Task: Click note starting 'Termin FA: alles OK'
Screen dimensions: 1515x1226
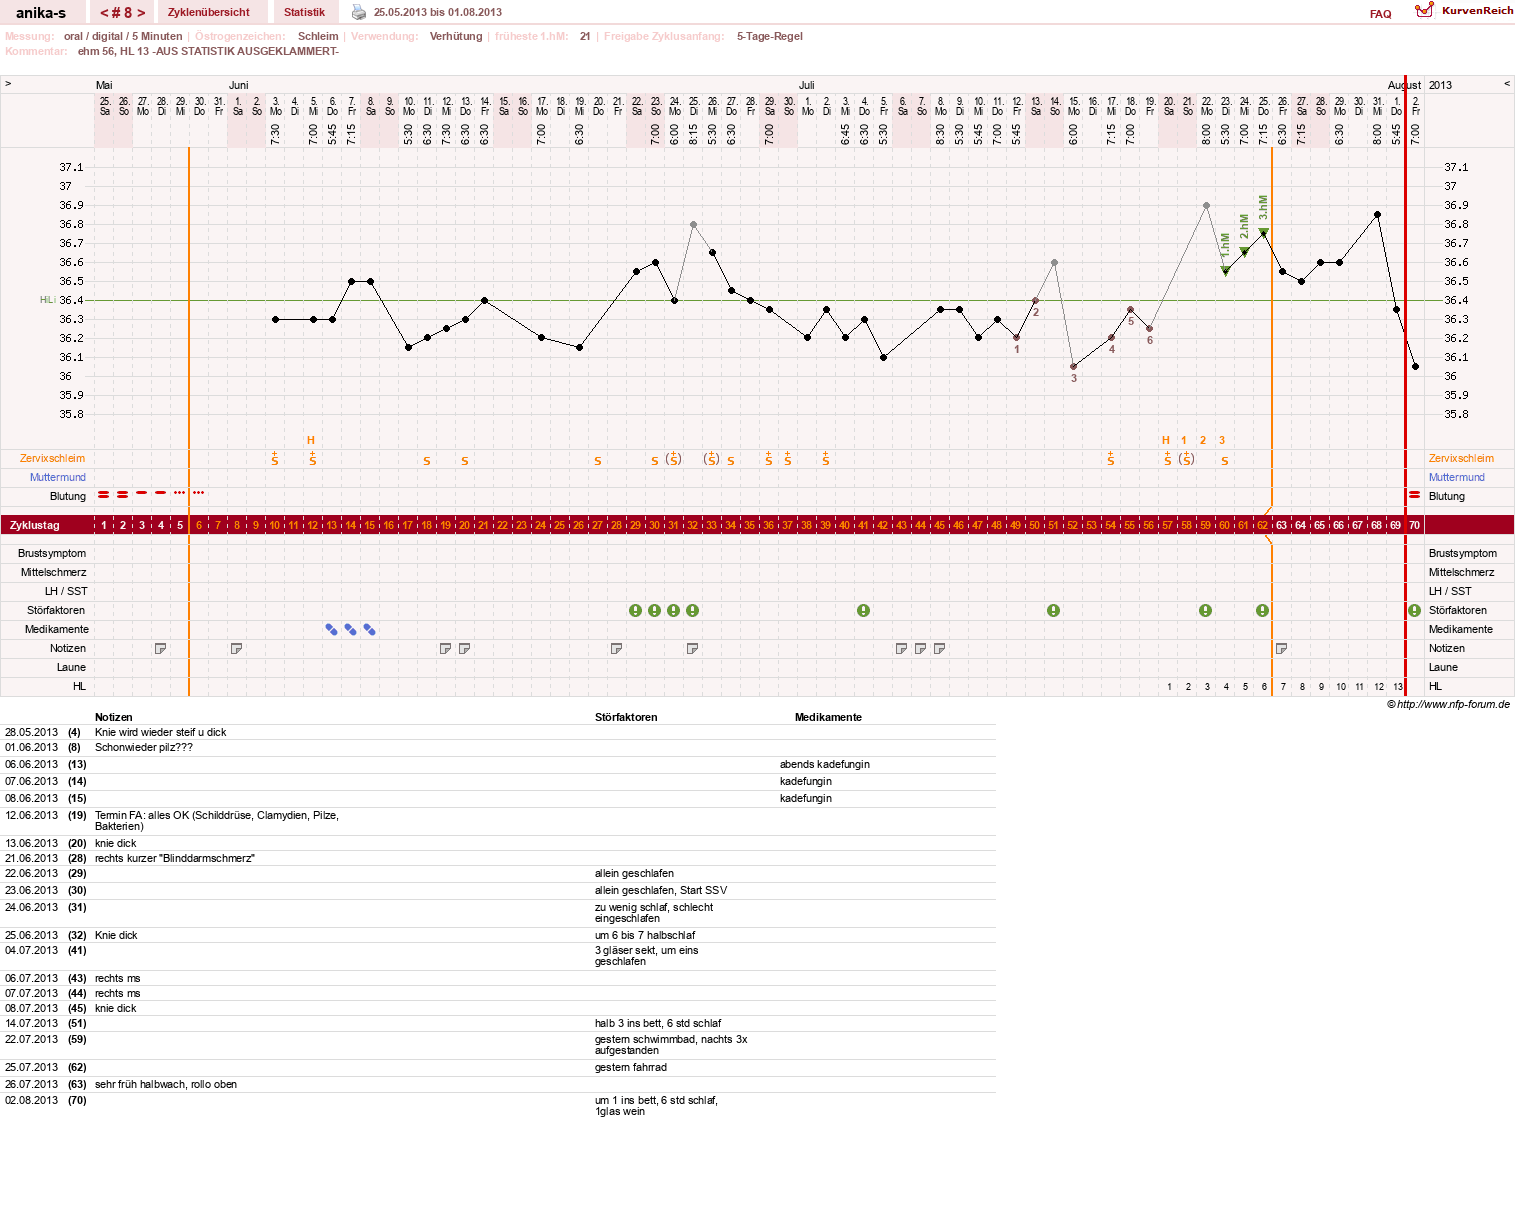Action: (217, 820)
